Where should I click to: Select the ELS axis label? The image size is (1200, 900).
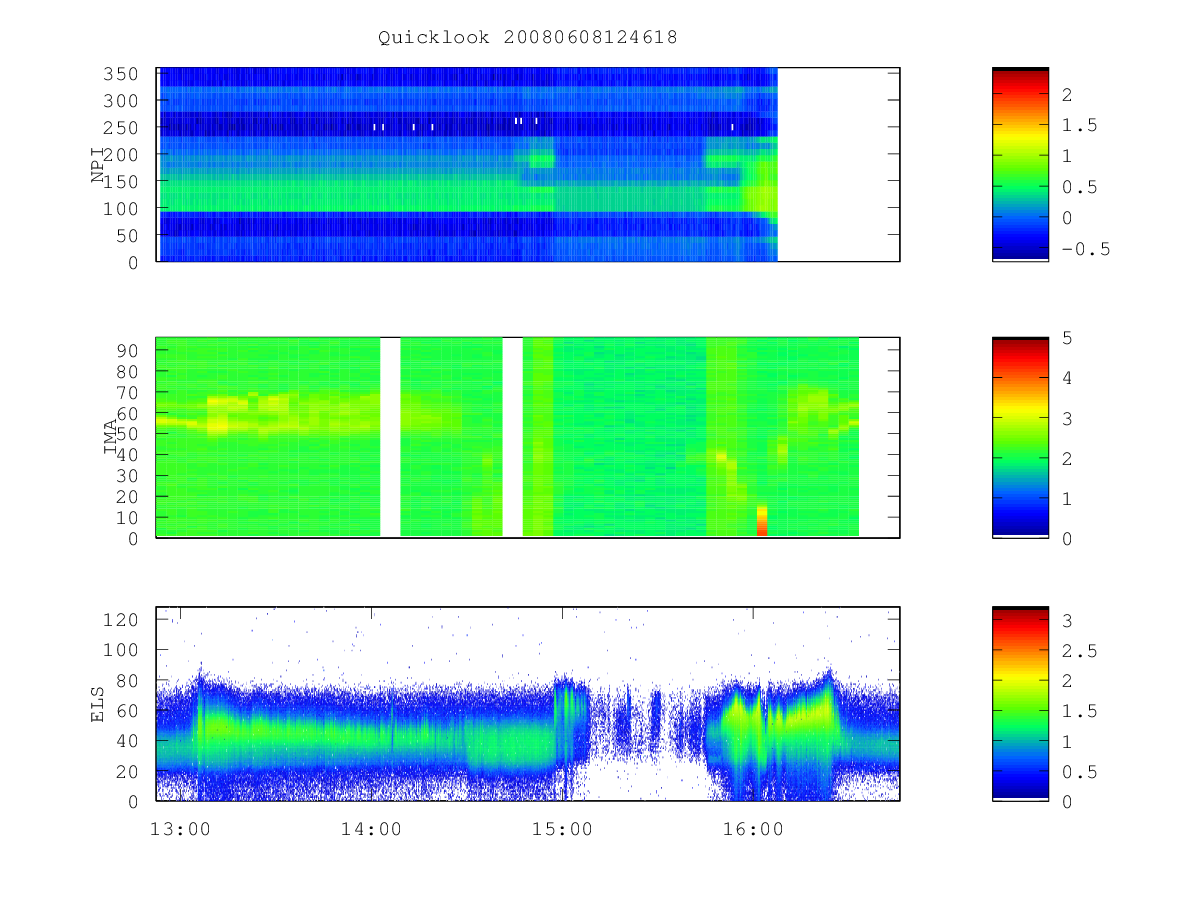pyautogui.click(x=98, y=704)
